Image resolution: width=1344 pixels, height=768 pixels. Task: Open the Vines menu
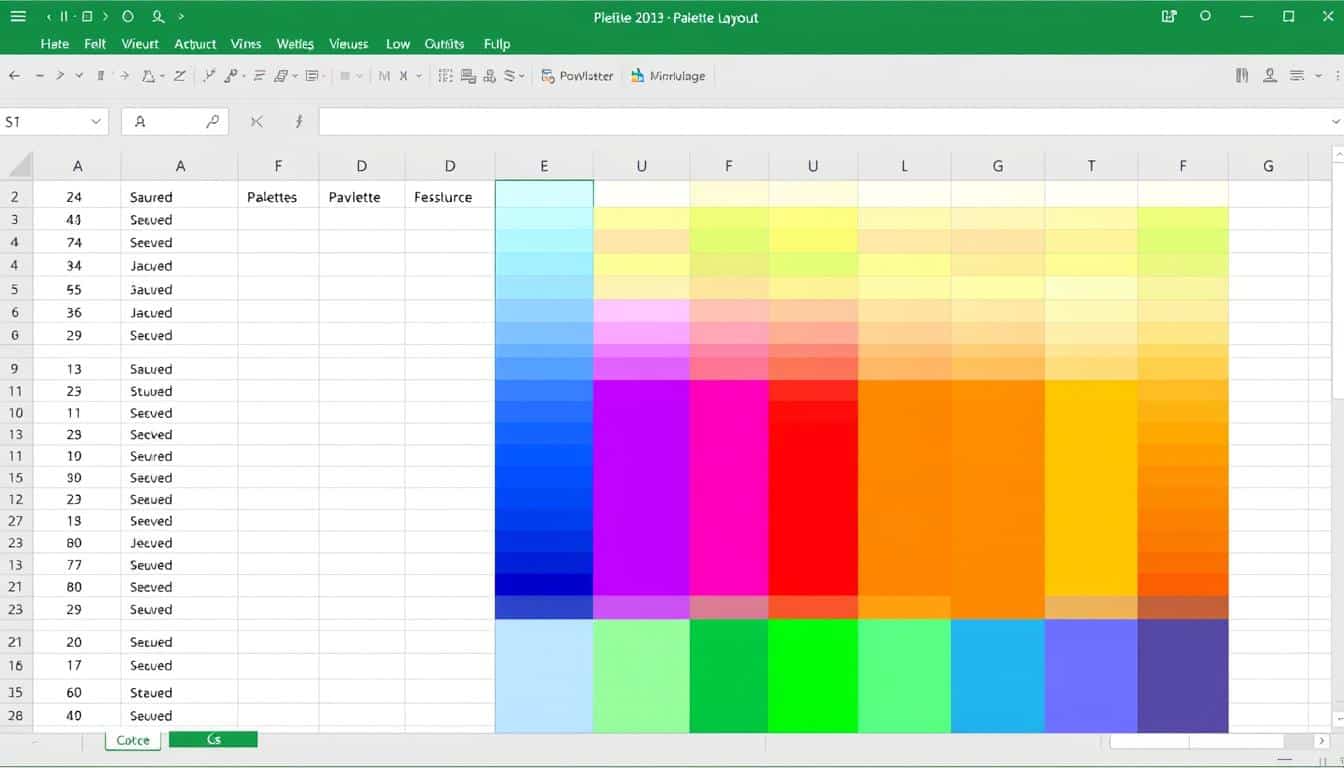pos(246,44)
